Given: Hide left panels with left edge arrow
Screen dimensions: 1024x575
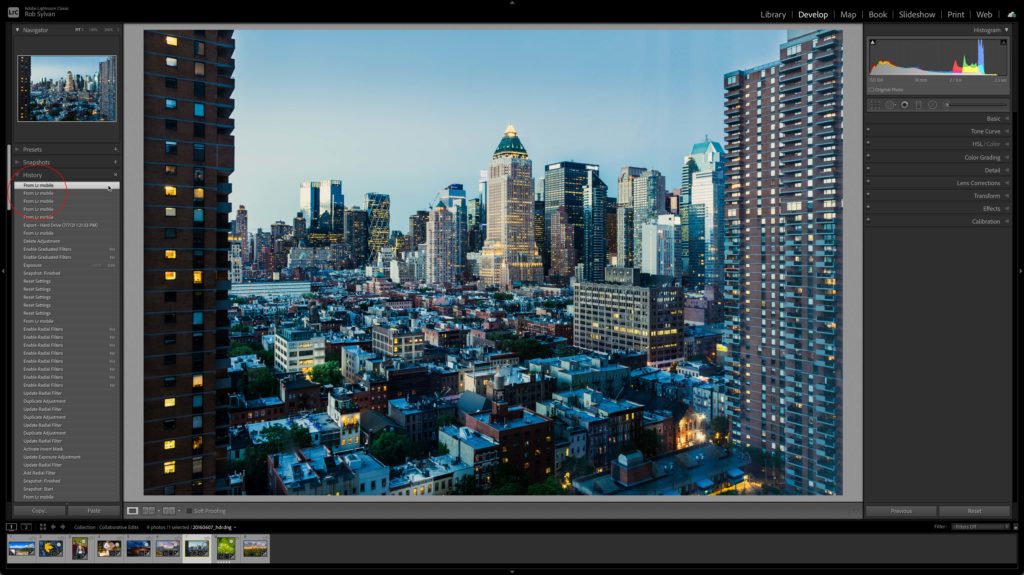Looking at the screenshot, I should (3, 271).
